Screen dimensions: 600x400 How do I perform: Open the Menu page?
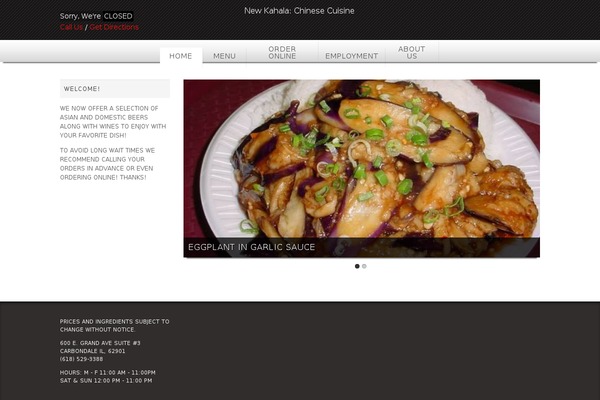coord(224,56)
